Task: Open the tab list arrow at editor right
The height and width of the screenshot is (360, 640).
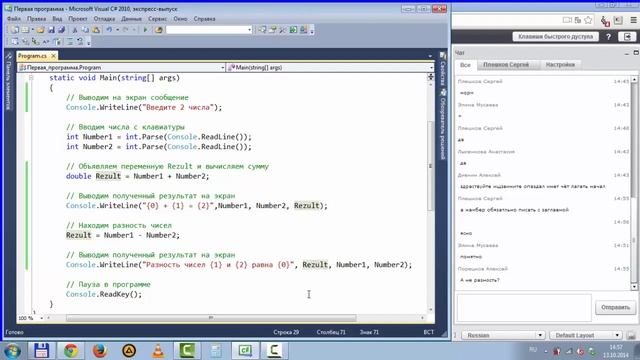Action: pos(430,56)
